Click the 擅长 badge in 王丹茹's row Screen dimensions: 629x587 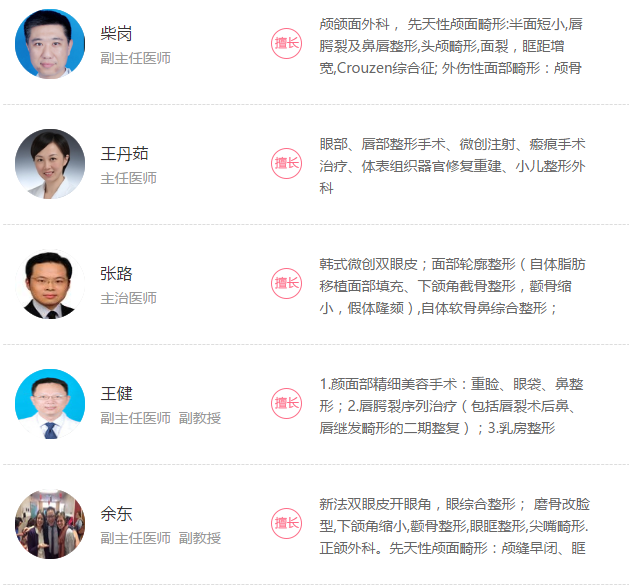(x=286, y=163)
